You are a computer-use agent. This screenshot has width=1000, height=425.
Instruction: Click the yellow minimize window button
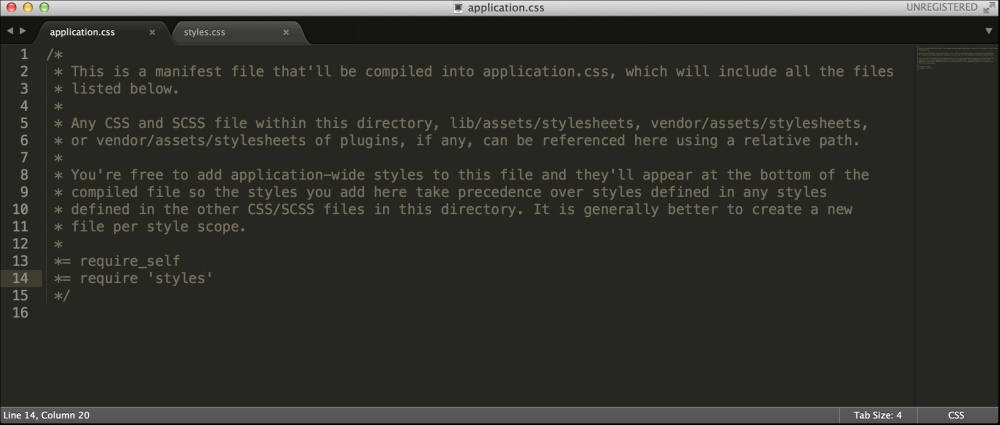29,8
